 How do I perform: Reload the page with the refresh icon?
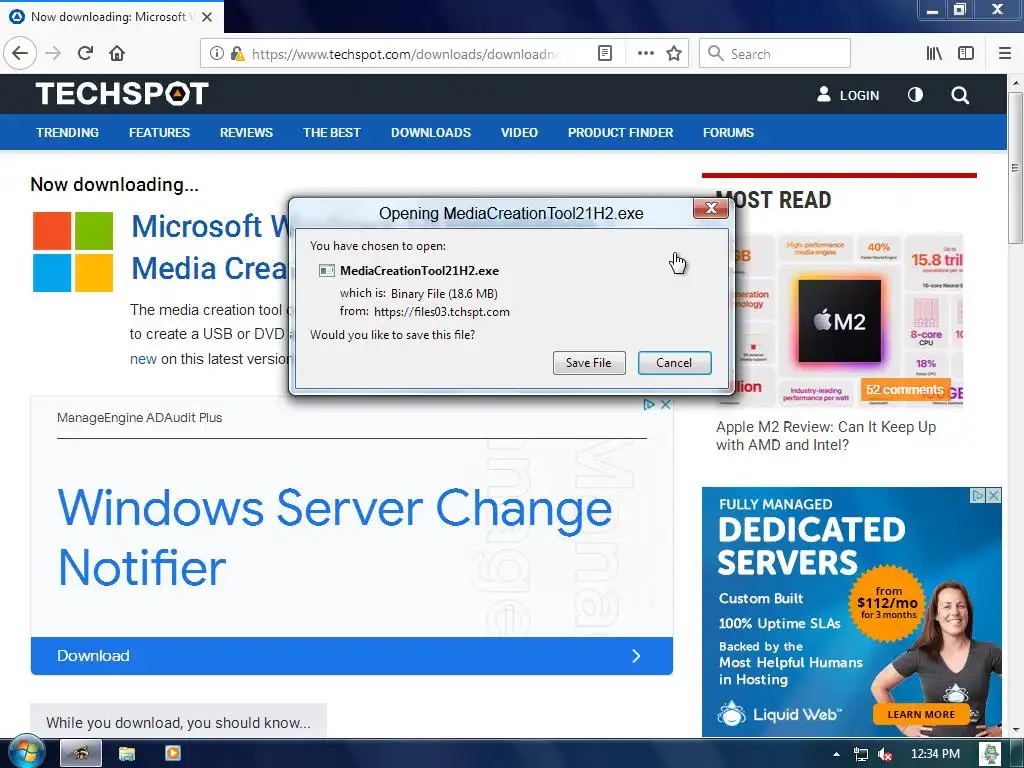tap(86, 54)
